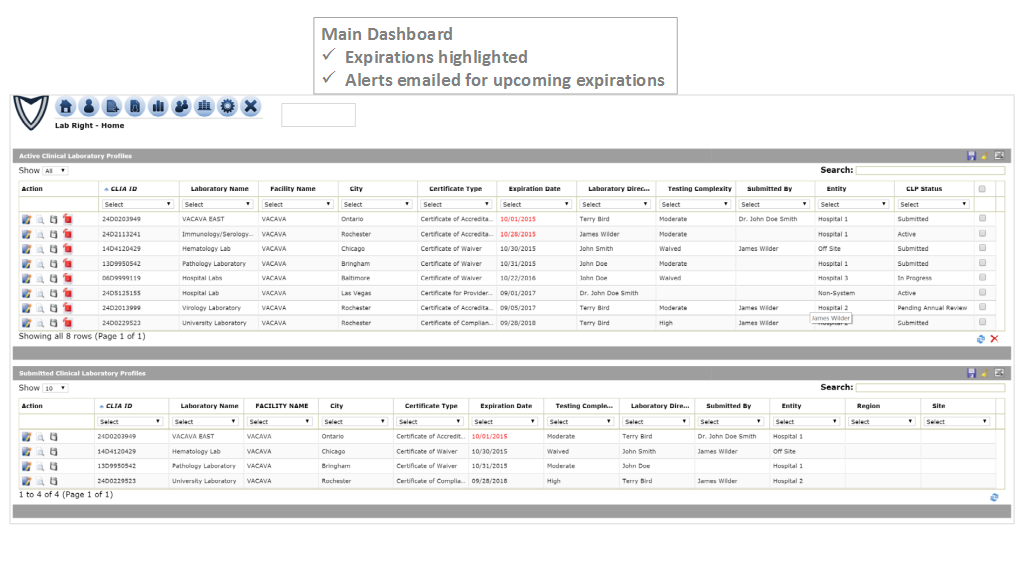
Task: Click red expiration date 10/28/2015
Action: click(518, 234)
